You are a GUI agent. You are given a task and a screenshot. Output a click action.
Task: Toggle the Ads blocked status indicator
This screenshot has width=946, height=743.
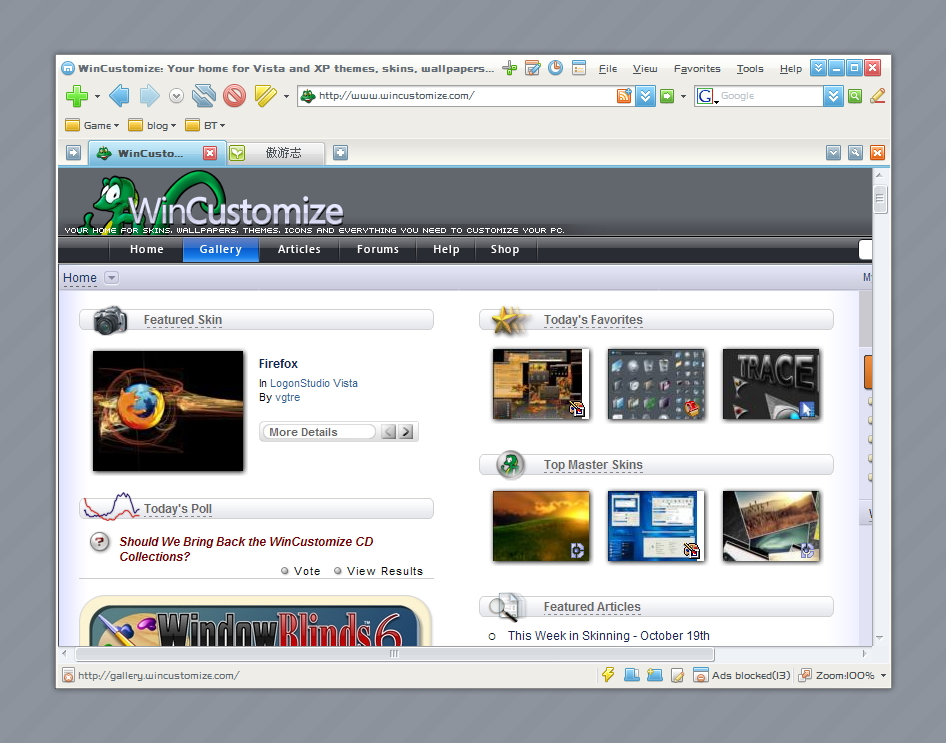(x=741, y=675)
